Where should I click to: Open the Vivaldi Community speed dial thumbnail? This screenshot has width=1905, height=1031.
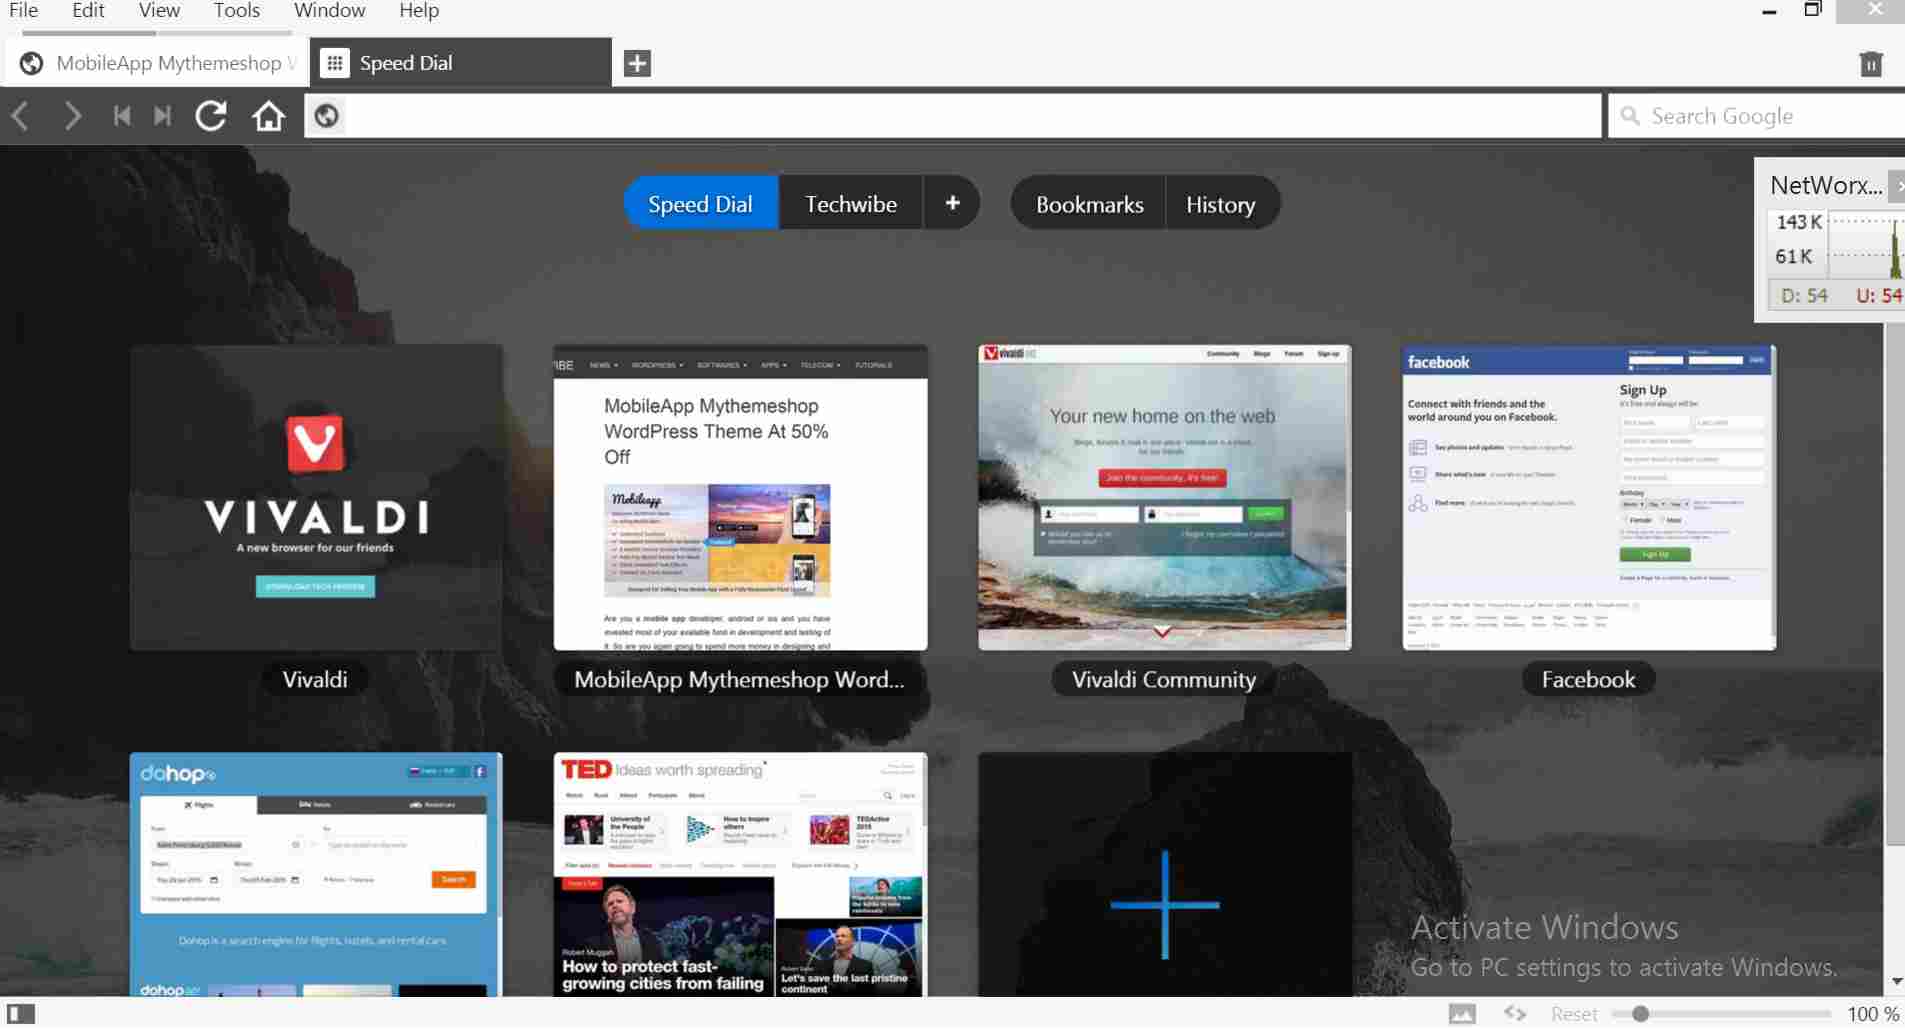tap(1165, 498)
